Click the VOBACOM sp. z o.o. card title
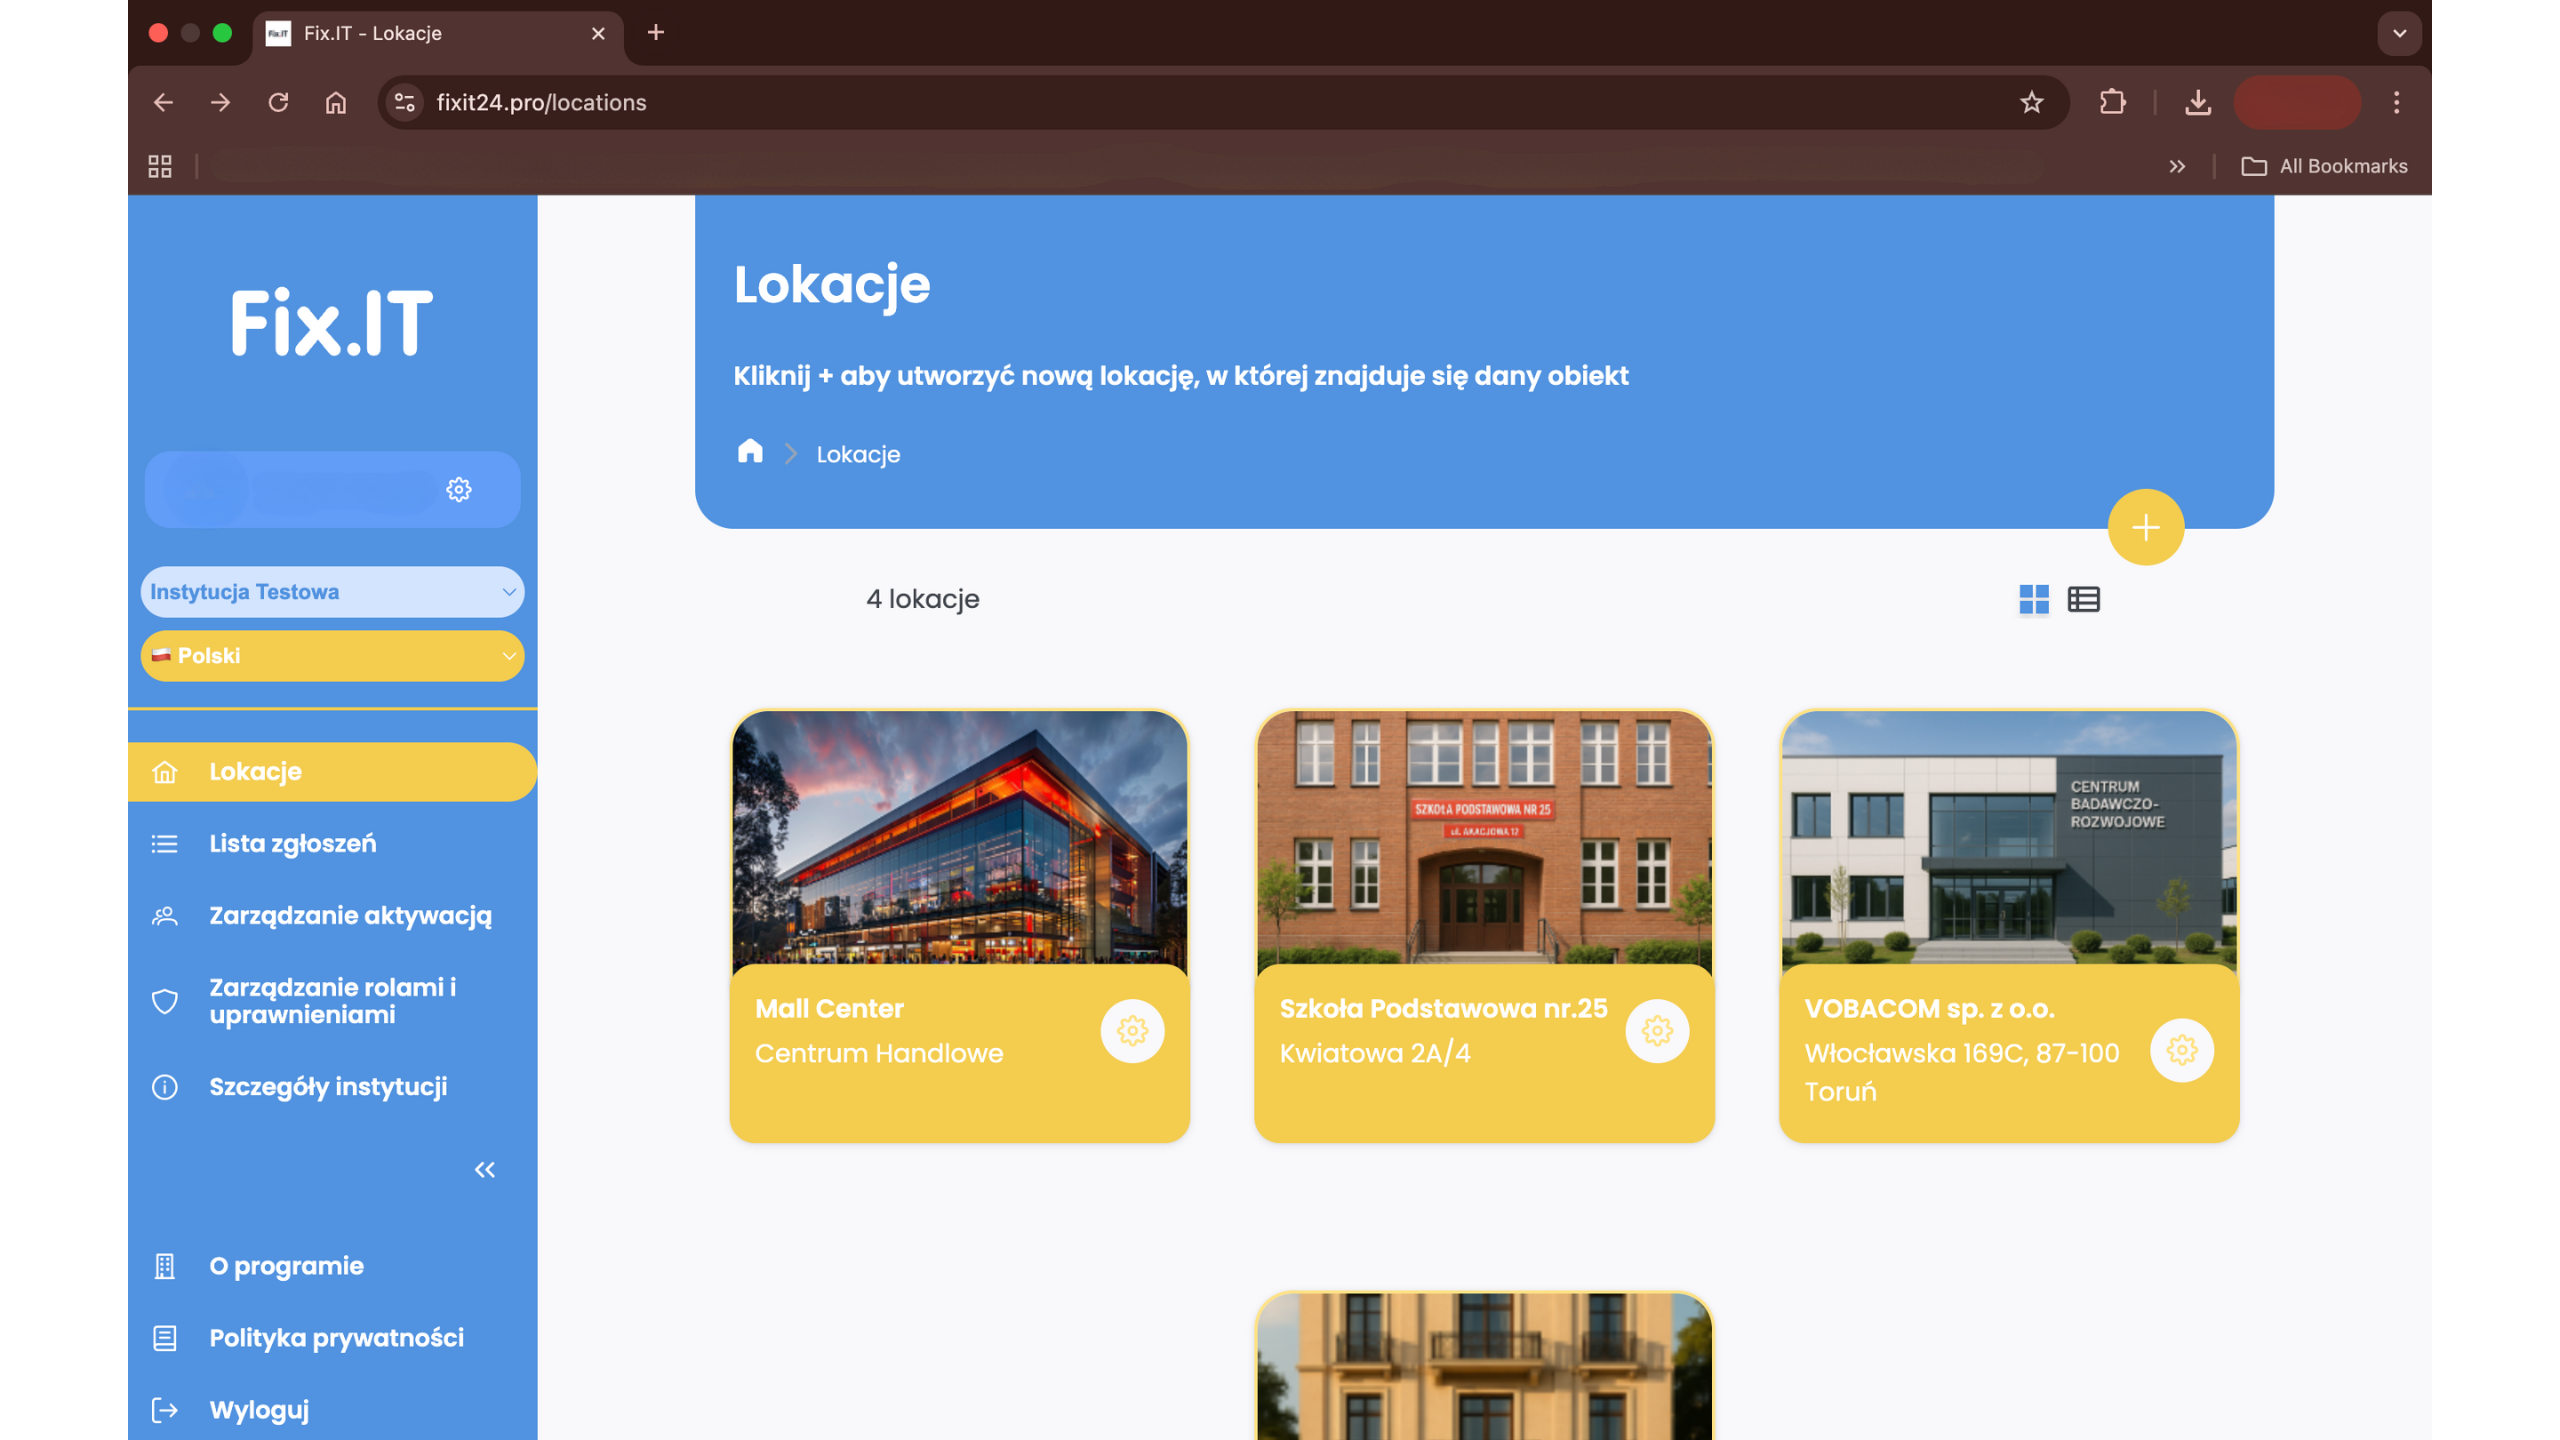Image resolution: width=2560 pixels, height=1440 pixels. point(1929,1008)
